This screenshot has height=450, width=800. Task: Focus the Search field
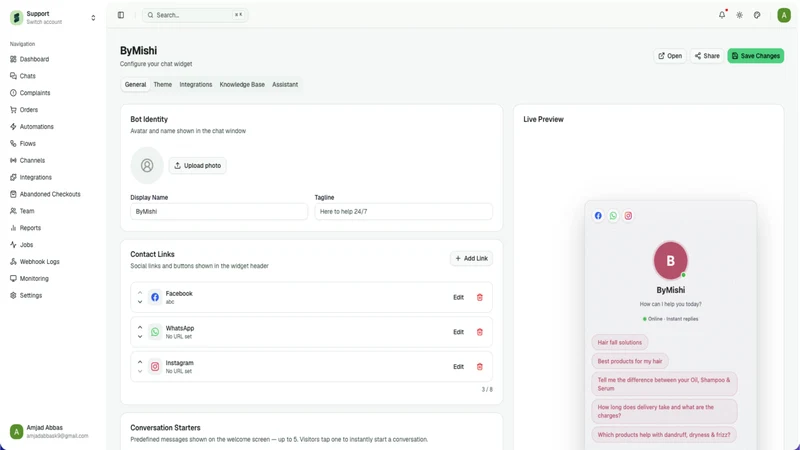pyautogui.click(x=195, y=15)
